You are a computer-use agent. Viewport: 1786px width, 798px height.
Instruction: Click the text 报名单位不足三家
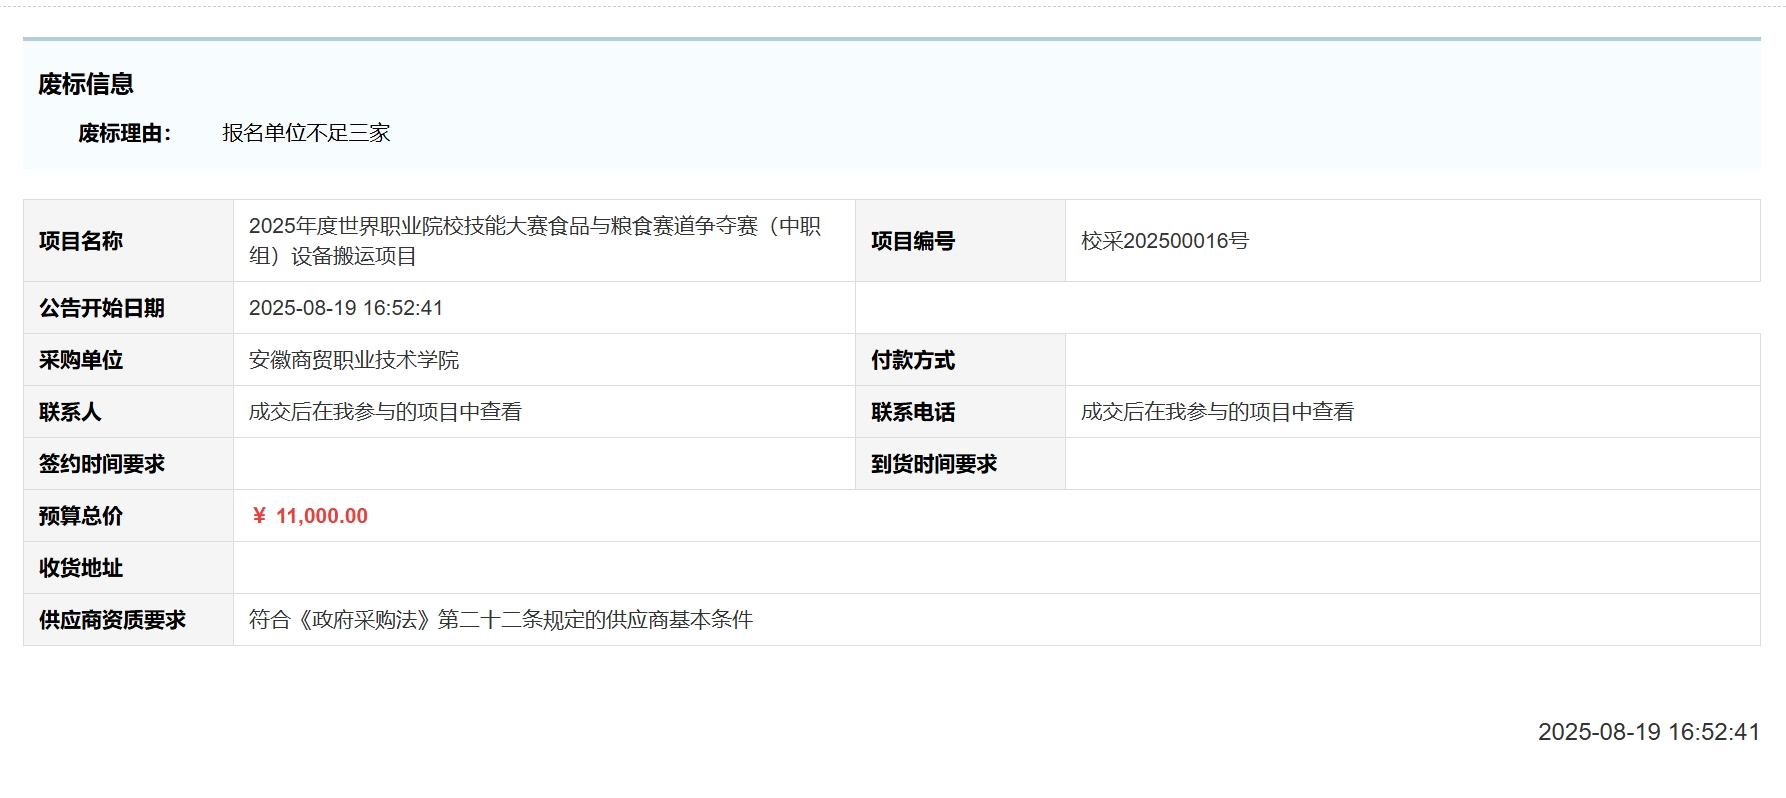(x=306, y=133)
